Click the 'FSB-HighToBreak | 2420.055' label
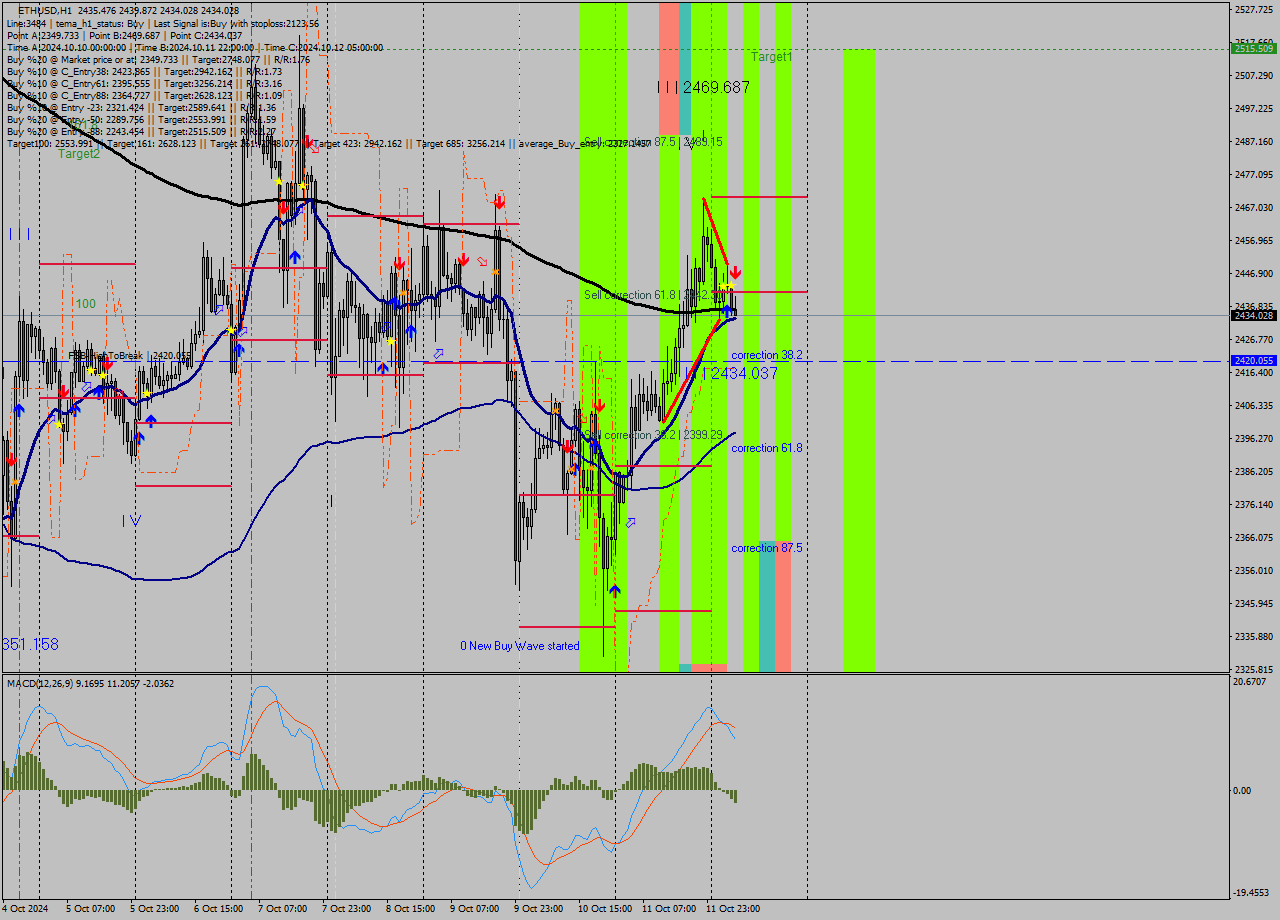The height and width of the screenshot is (920, 1280). 130,355
